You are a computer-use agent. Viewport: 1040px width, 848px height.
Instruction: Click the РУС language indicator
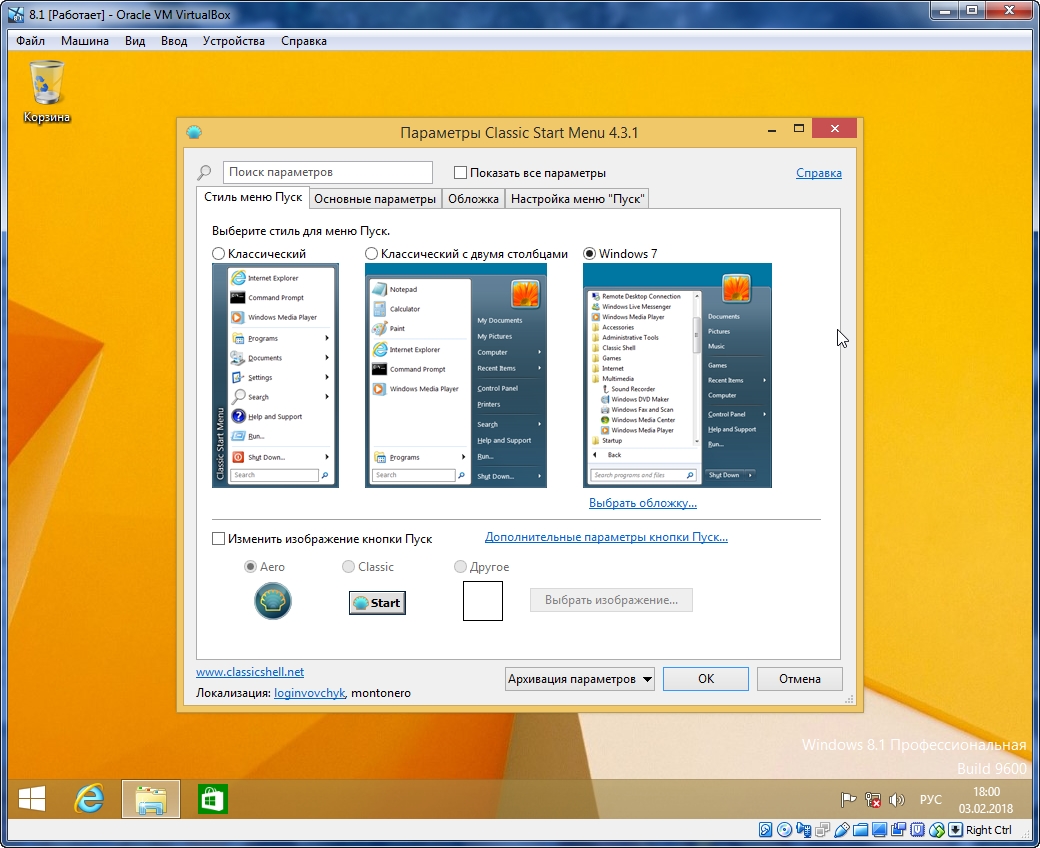pos(931,800)
